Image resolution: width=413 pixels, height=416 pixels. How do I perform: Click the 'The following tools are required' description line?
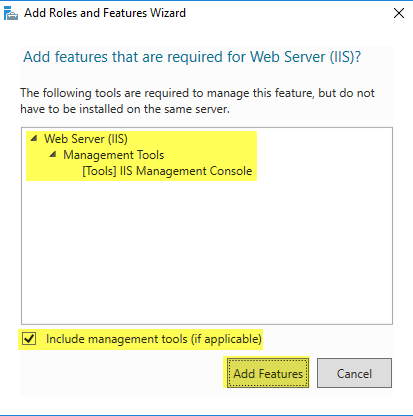197,93
